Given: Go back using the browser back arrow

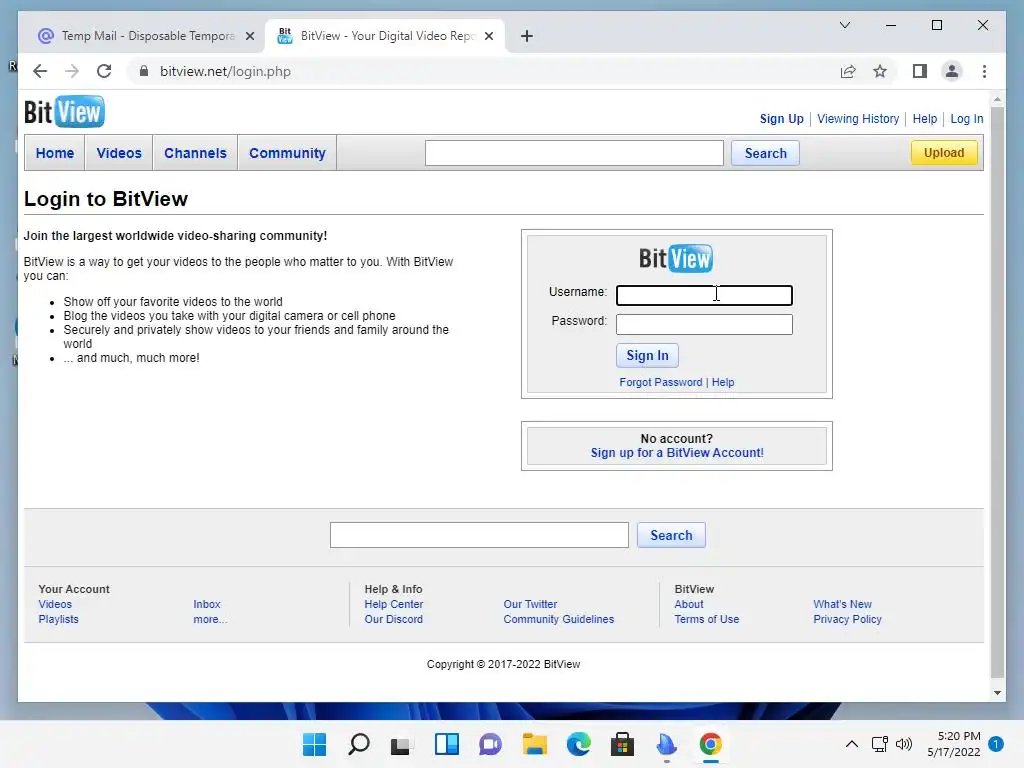Looking at the screenshot, I should tap(40, 71).
